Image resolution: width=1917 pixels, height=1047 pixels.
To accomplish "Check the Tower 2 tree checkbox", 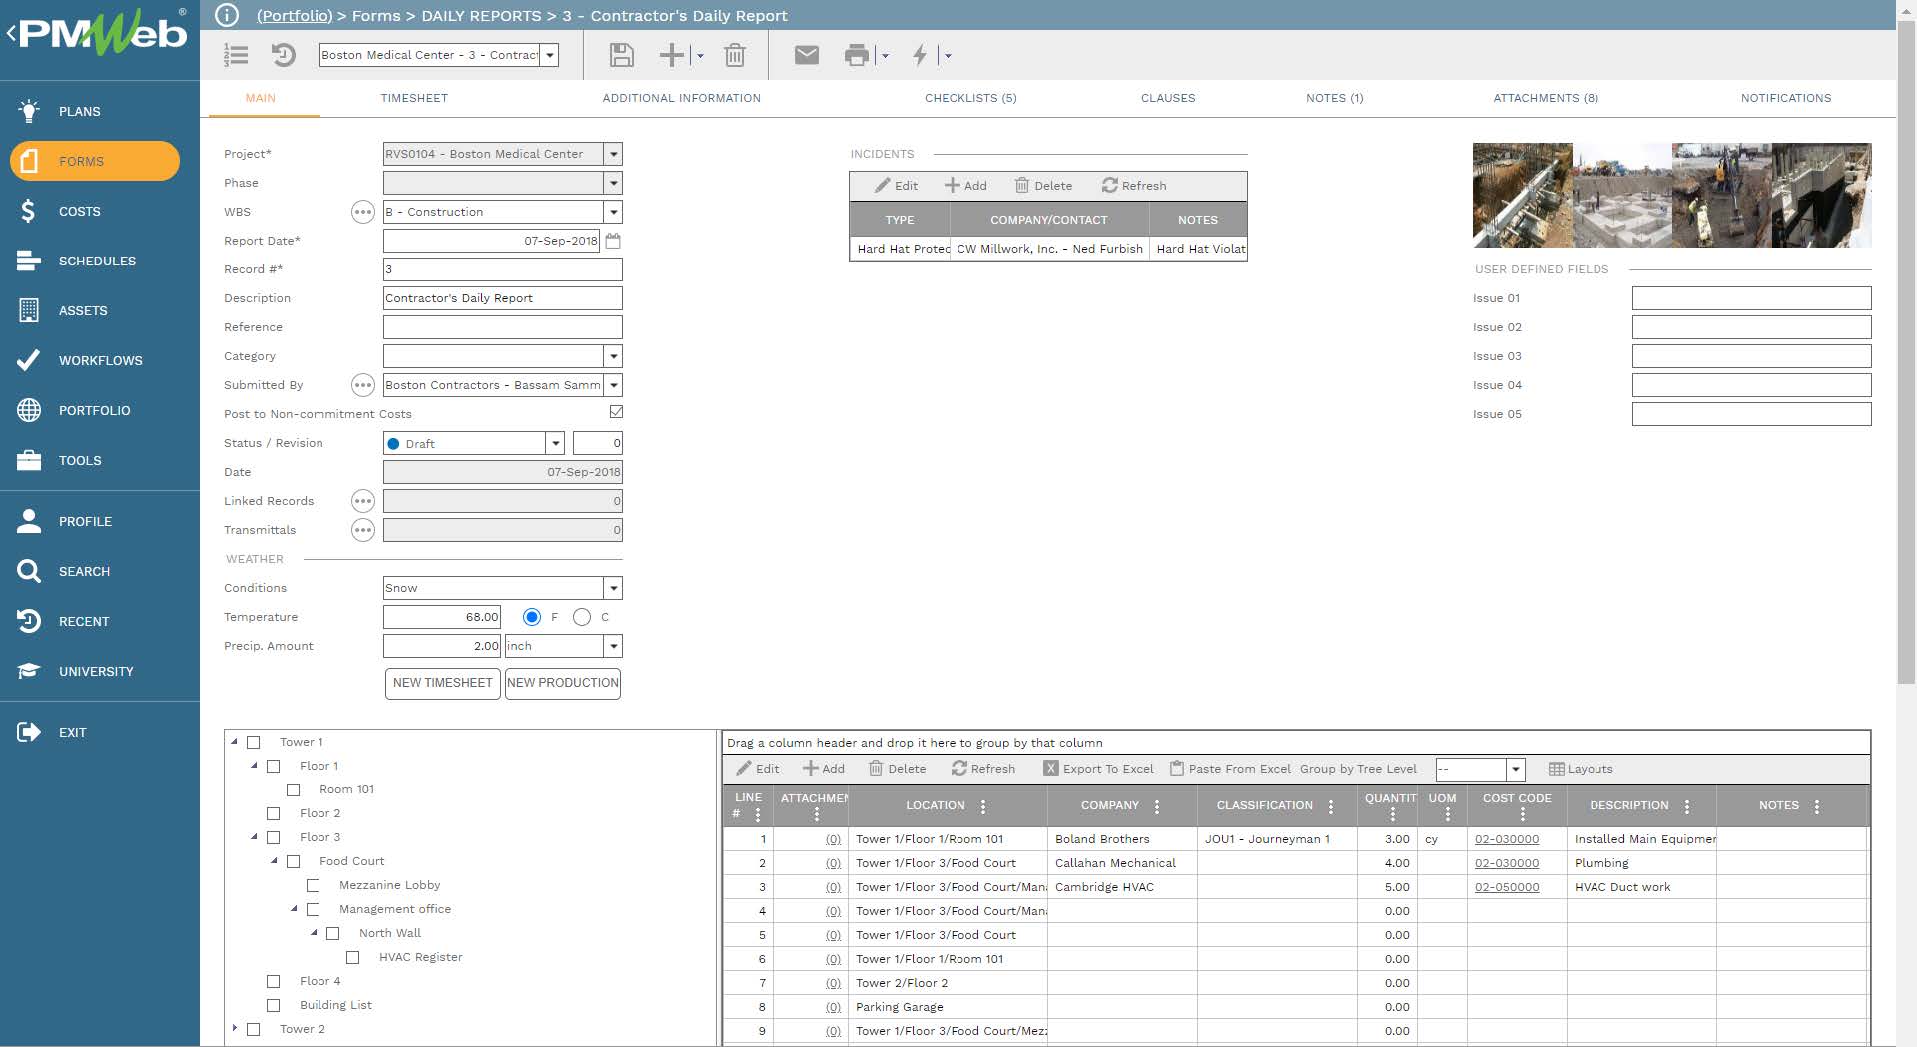I will [x=254, y=1029].
